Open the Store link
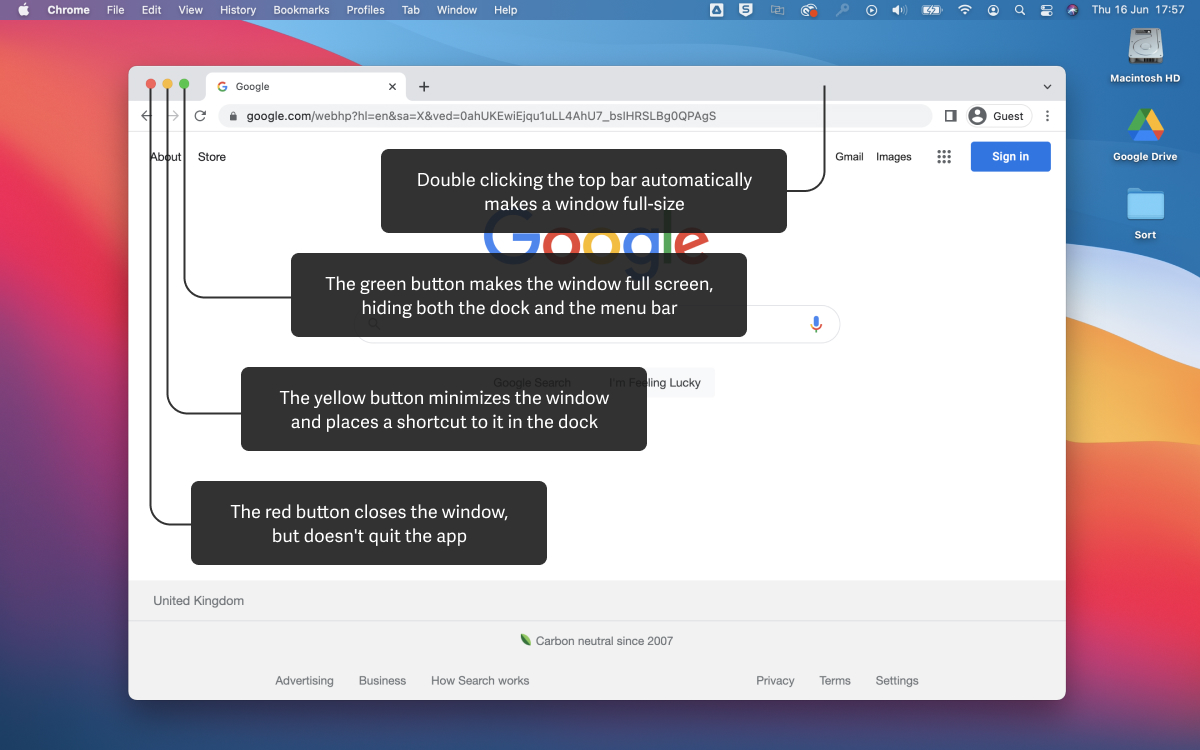 (212, 157)
